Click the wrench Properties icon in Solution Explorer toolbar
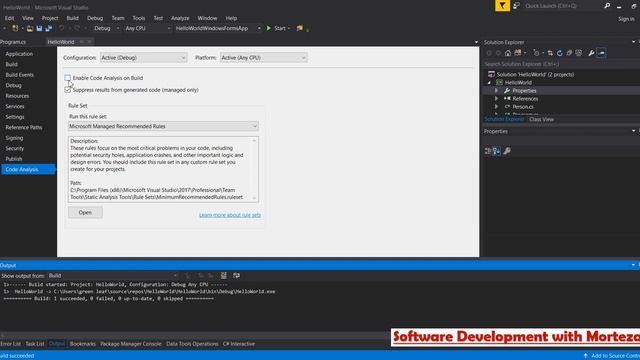This screenshot has height=360, width=640. (591, 53)
